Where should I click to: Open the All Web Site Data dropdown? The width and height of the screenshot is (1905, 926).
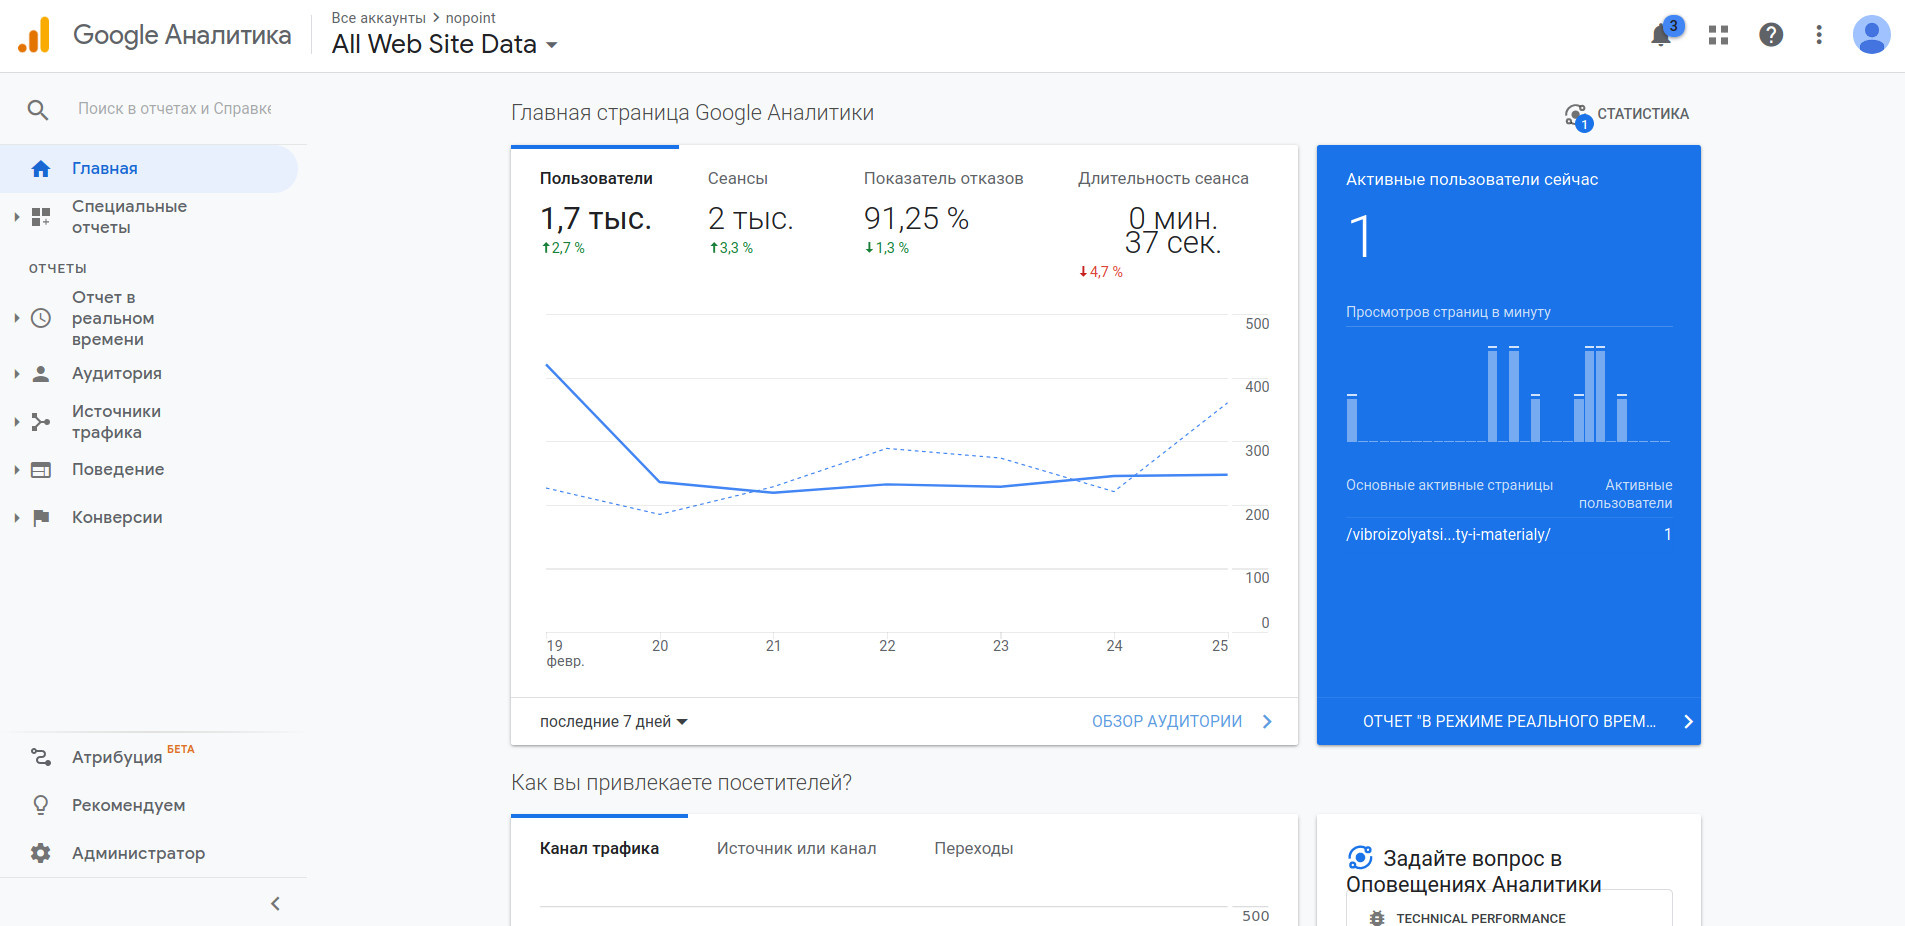click(x=444, y=45)
